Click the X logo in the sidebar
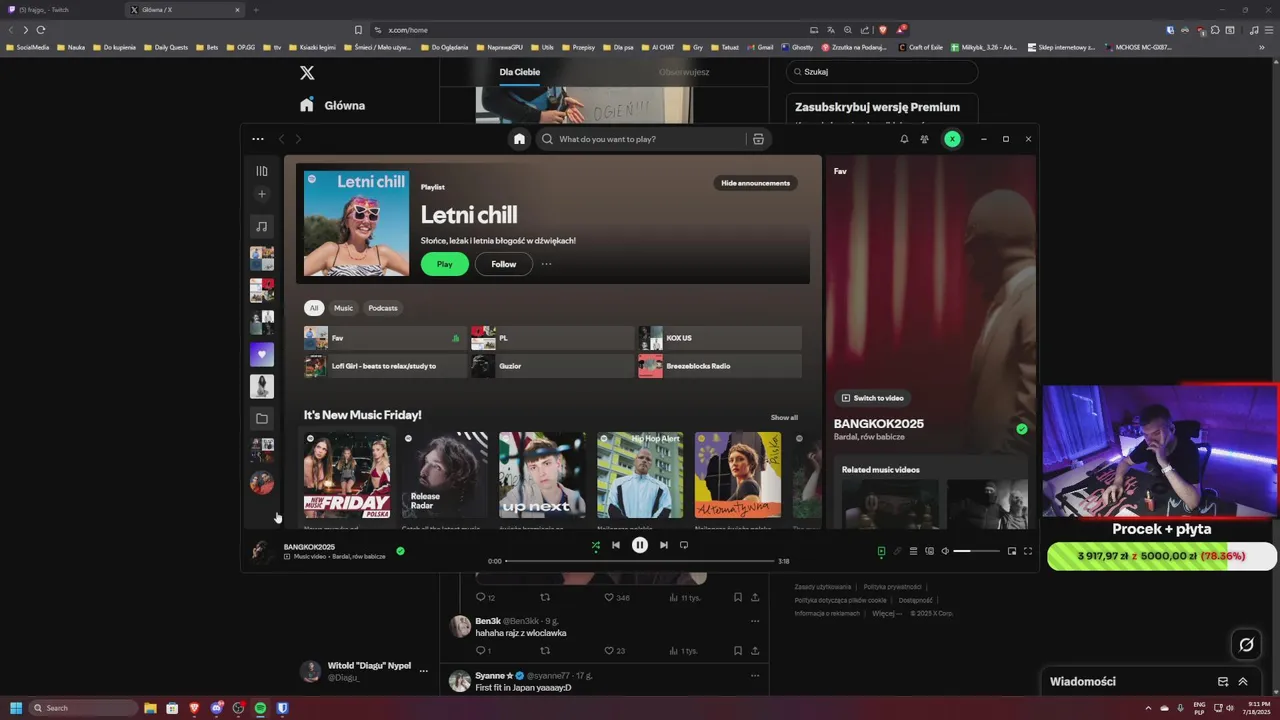The image size is (1280, 720). [x=307, y=72]
